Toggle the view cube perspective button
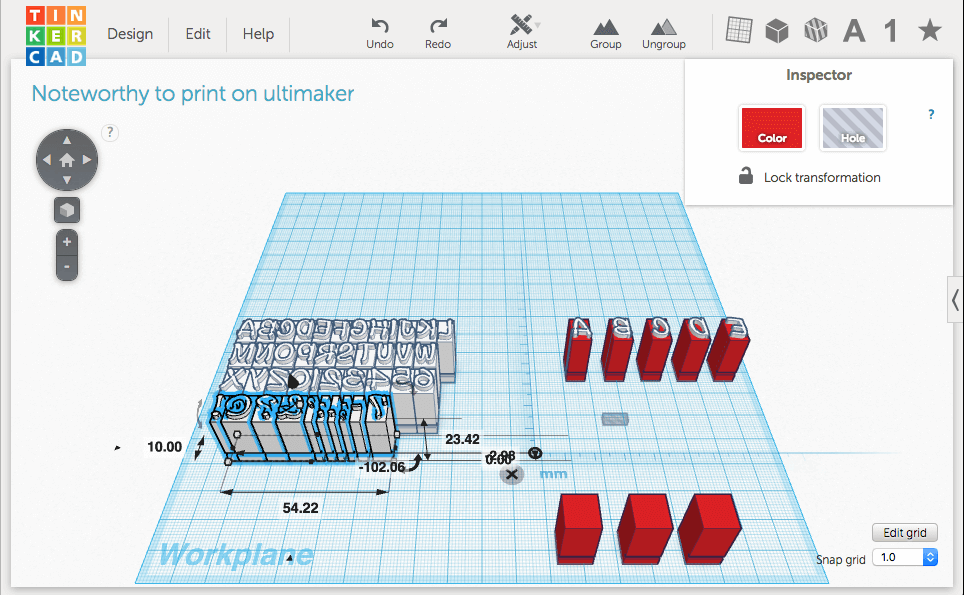The width and height of the screenshot is (964, 595). tap(67, 210)
